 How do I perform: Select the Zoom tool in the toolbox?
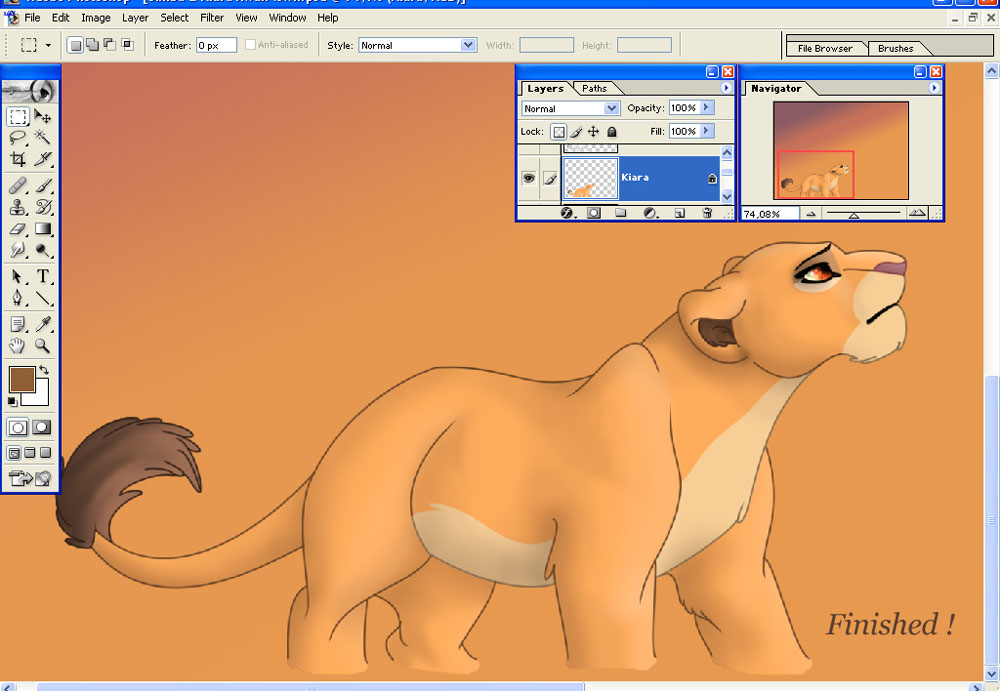point(43,346)
